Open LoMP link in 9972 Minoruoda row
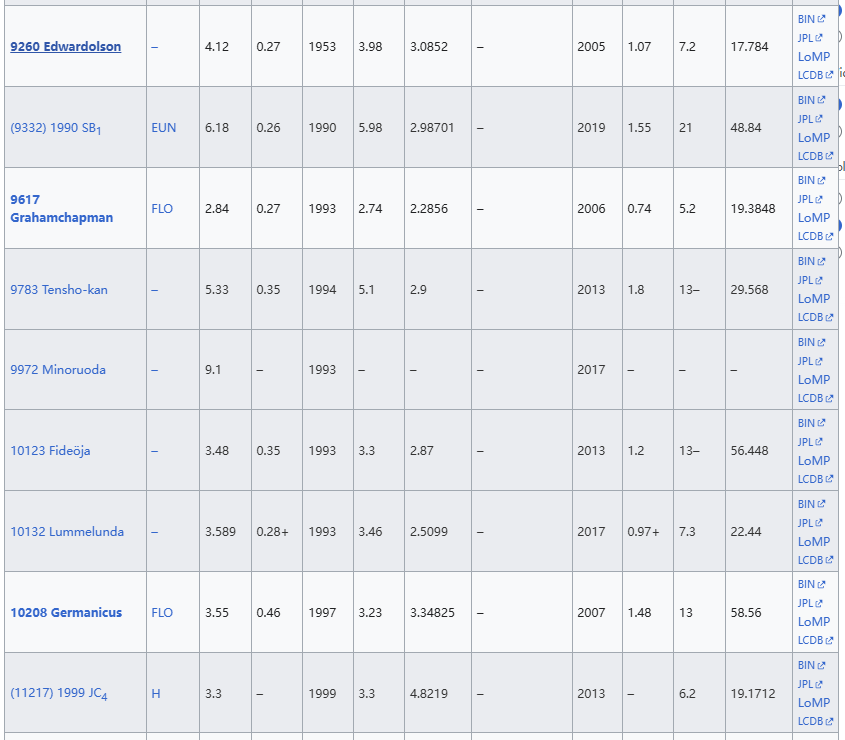This screenshot has height=740, width=845. [x=814, y=379]
